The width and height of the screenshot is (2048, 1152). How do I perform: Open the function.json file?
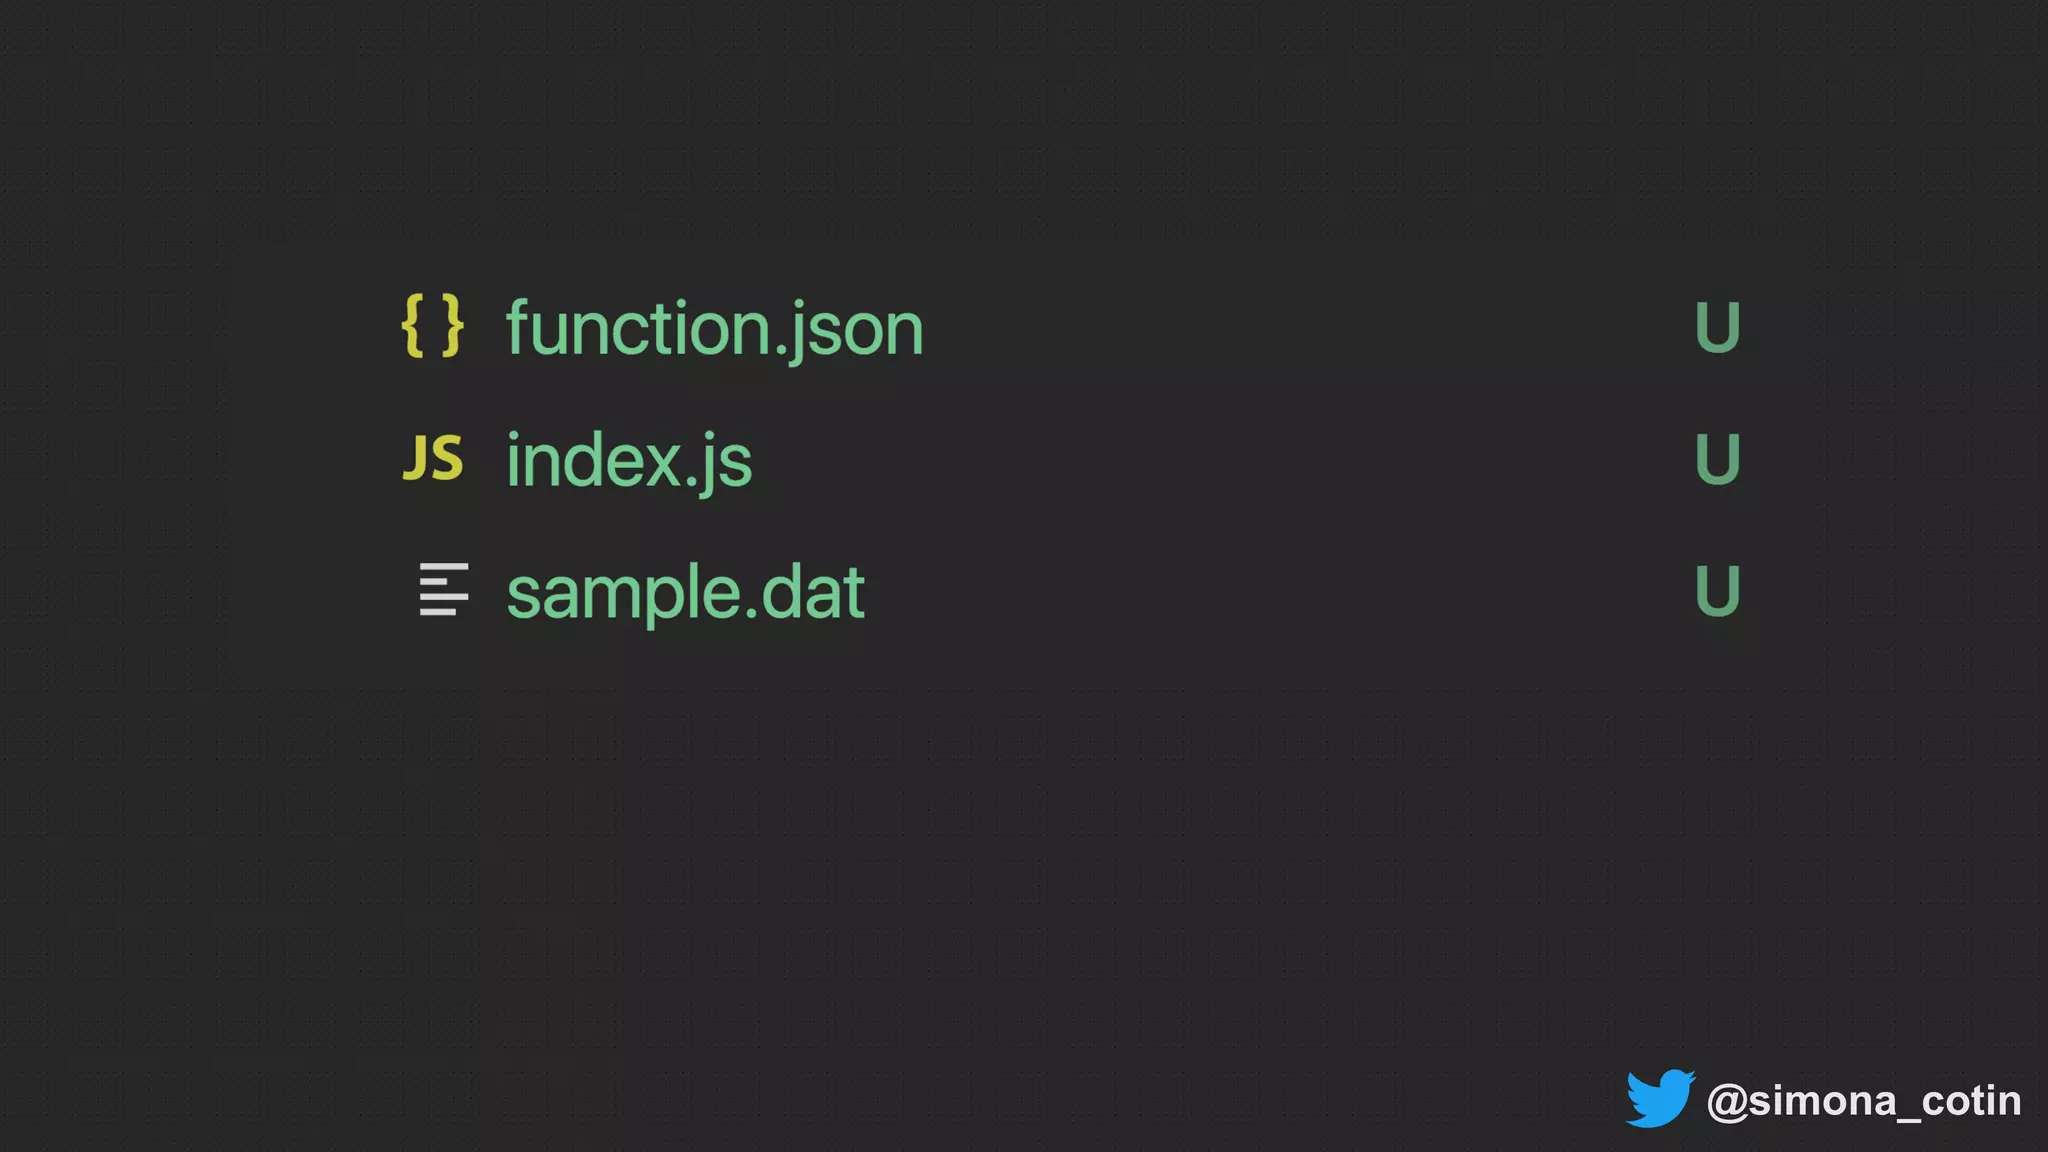714,328
